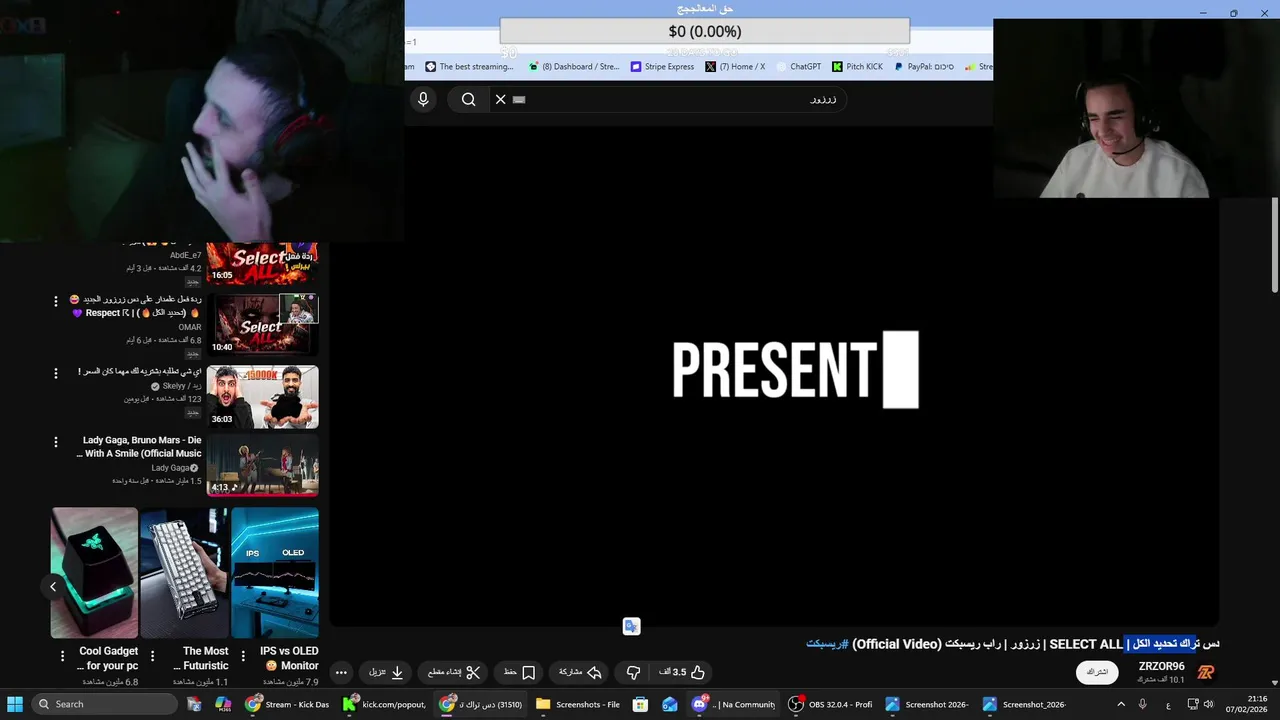Open the 'Lady Gaga, Bruno Mars - Die With A Smile' title
Viewport: 1280px width, 720px height.
click(x=139, y=447)
